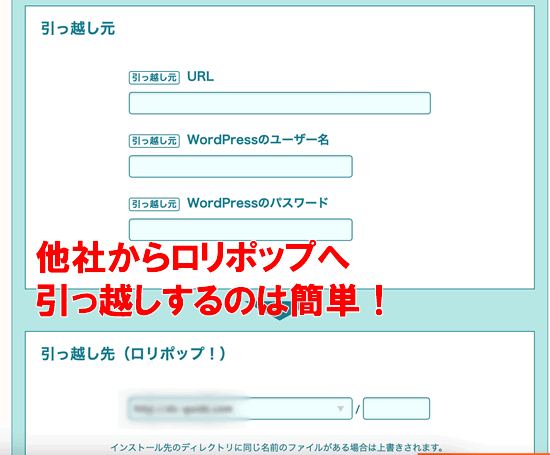Click the WordPressのパスワード label
This screenshot has height=455, width=550.
tap(258, 203)
